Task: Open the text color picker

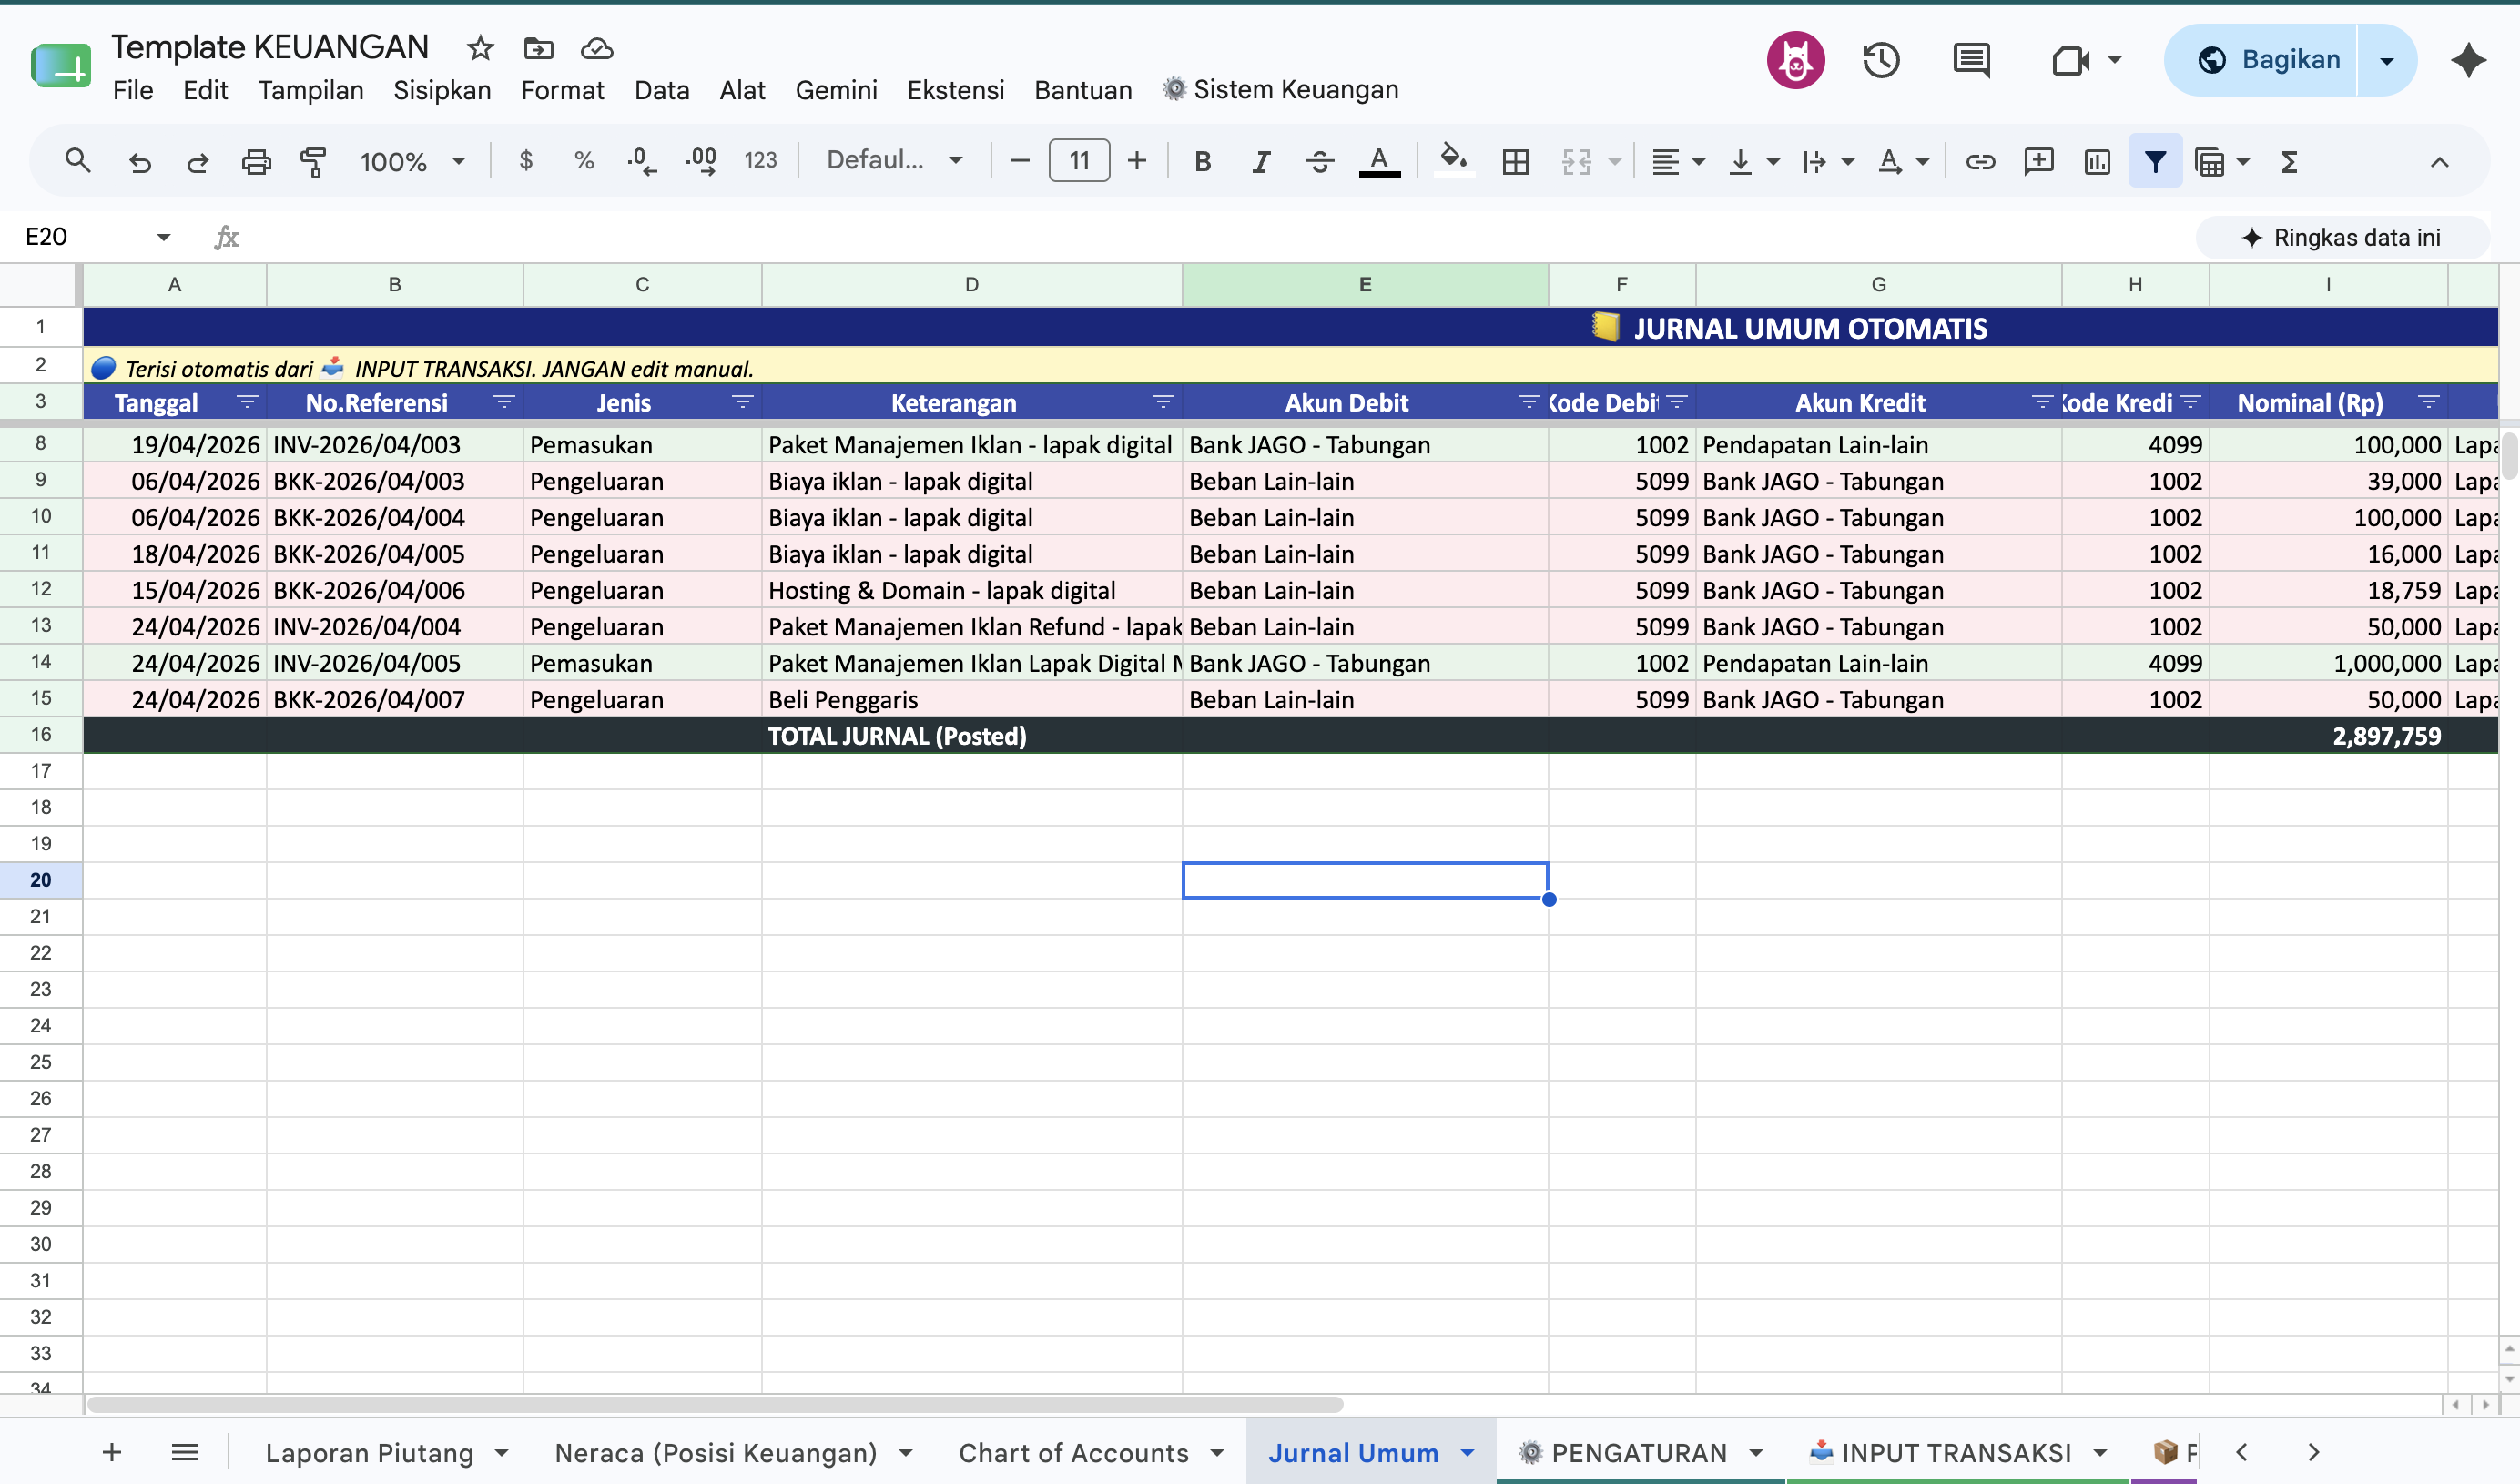Action: (1379, 162)
